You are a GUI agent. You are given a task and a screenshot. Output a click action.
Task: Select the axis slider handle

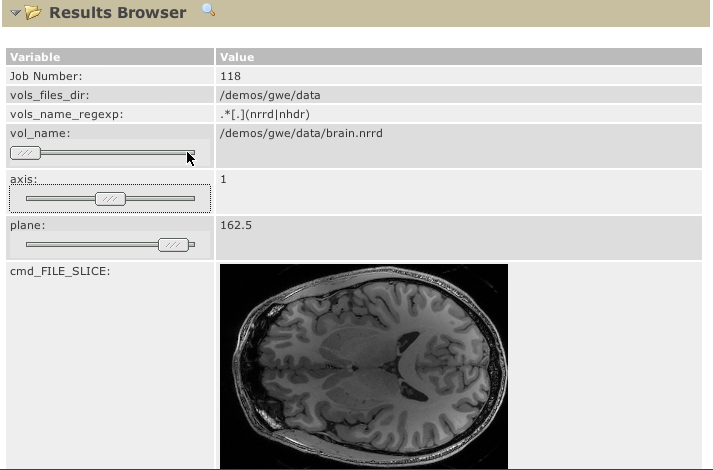110,199
